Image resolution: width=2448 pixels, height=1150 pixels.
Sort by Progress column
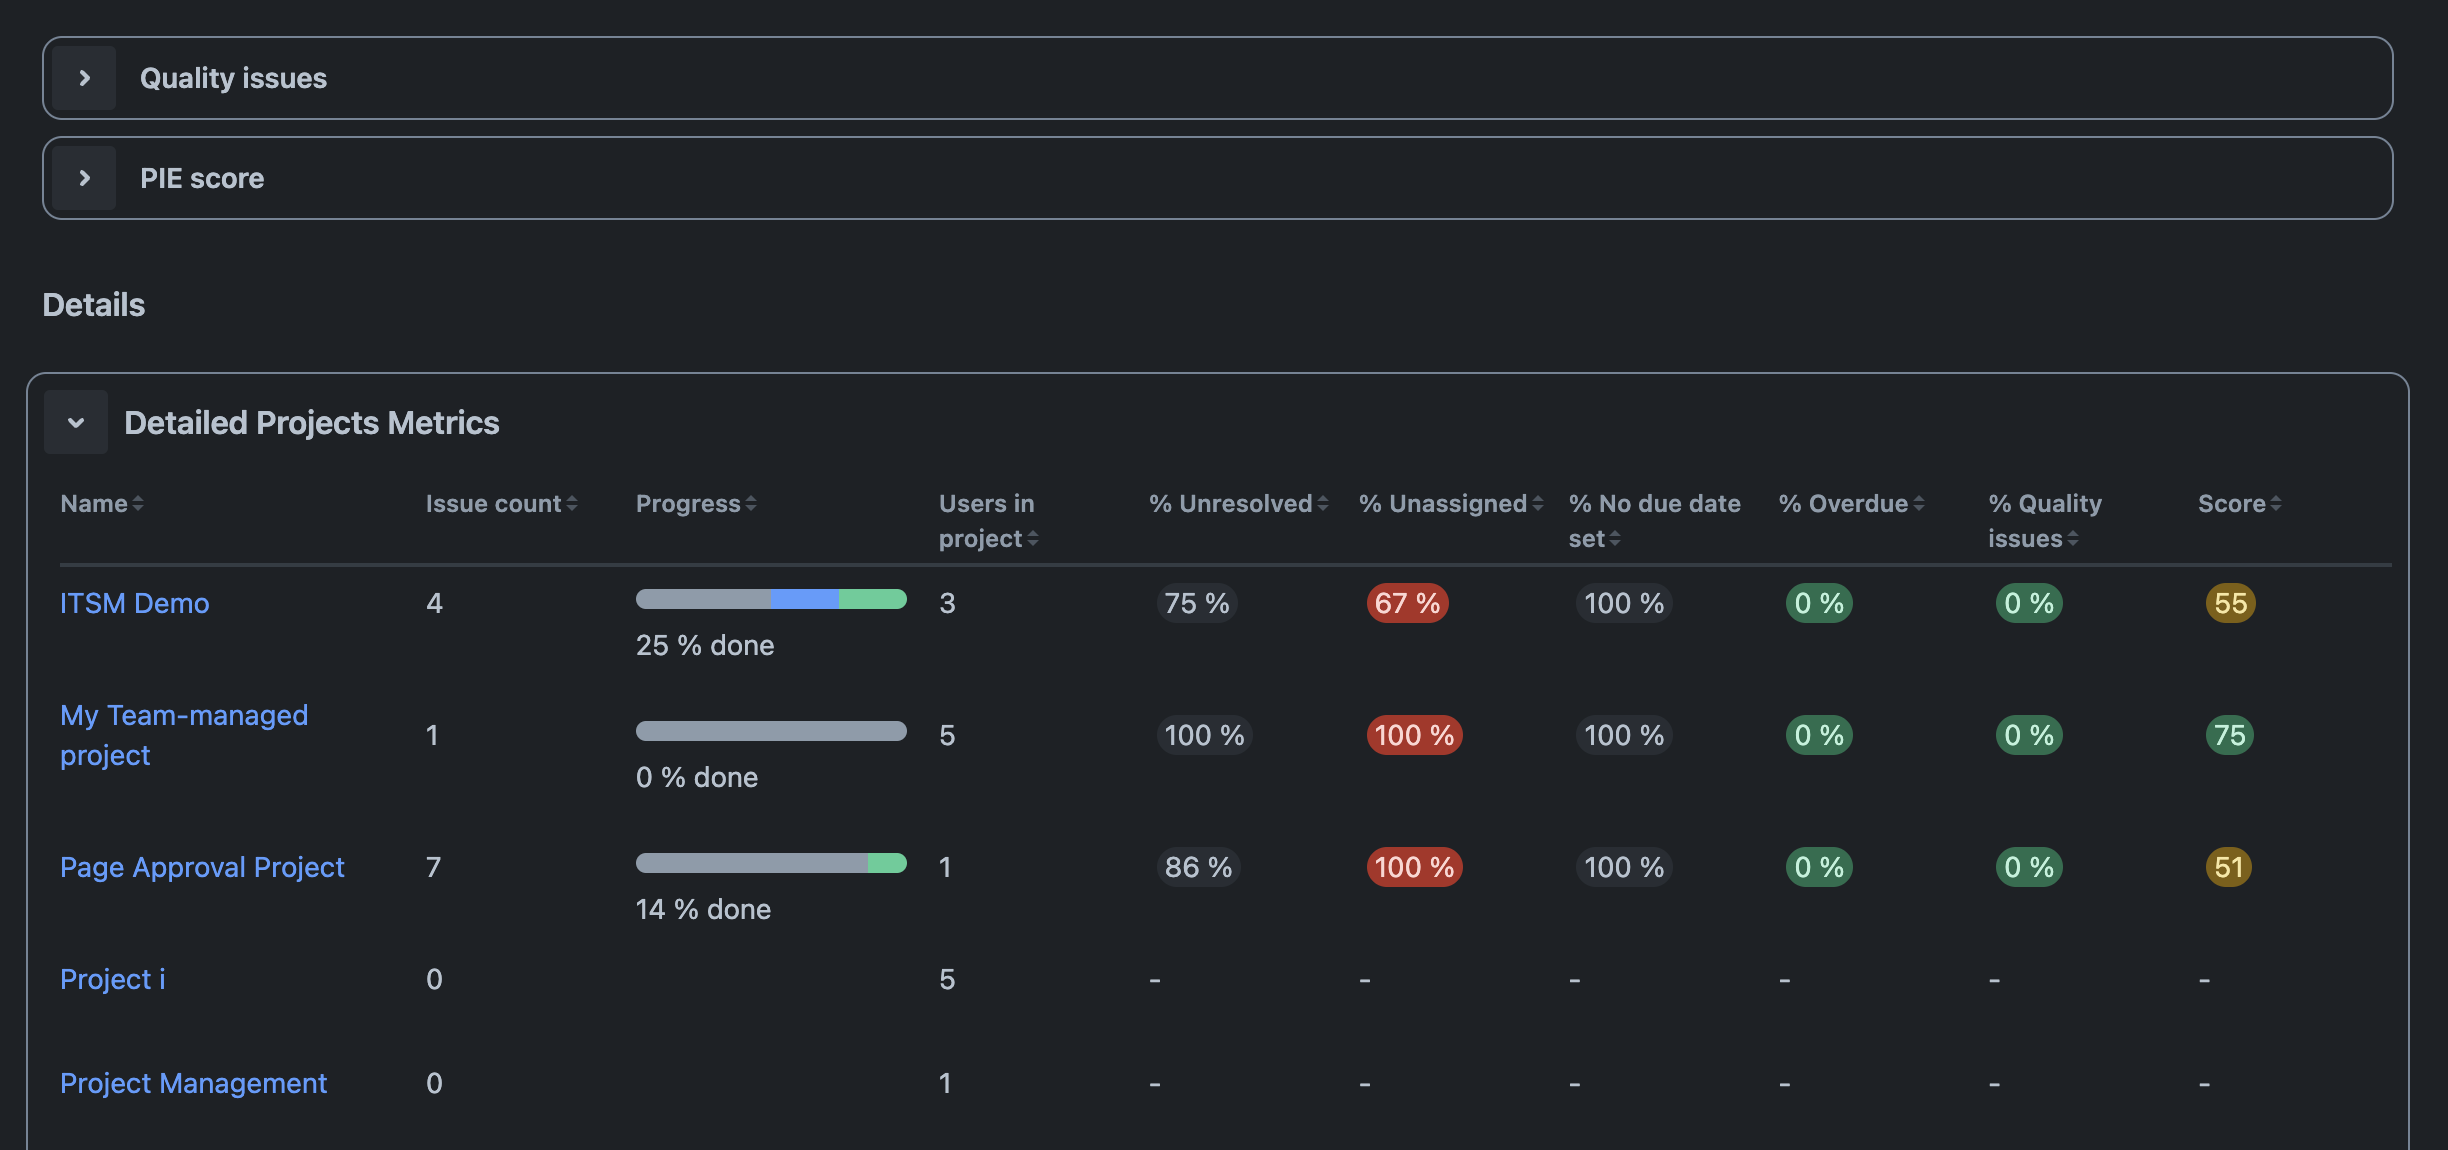click(696, 504)
